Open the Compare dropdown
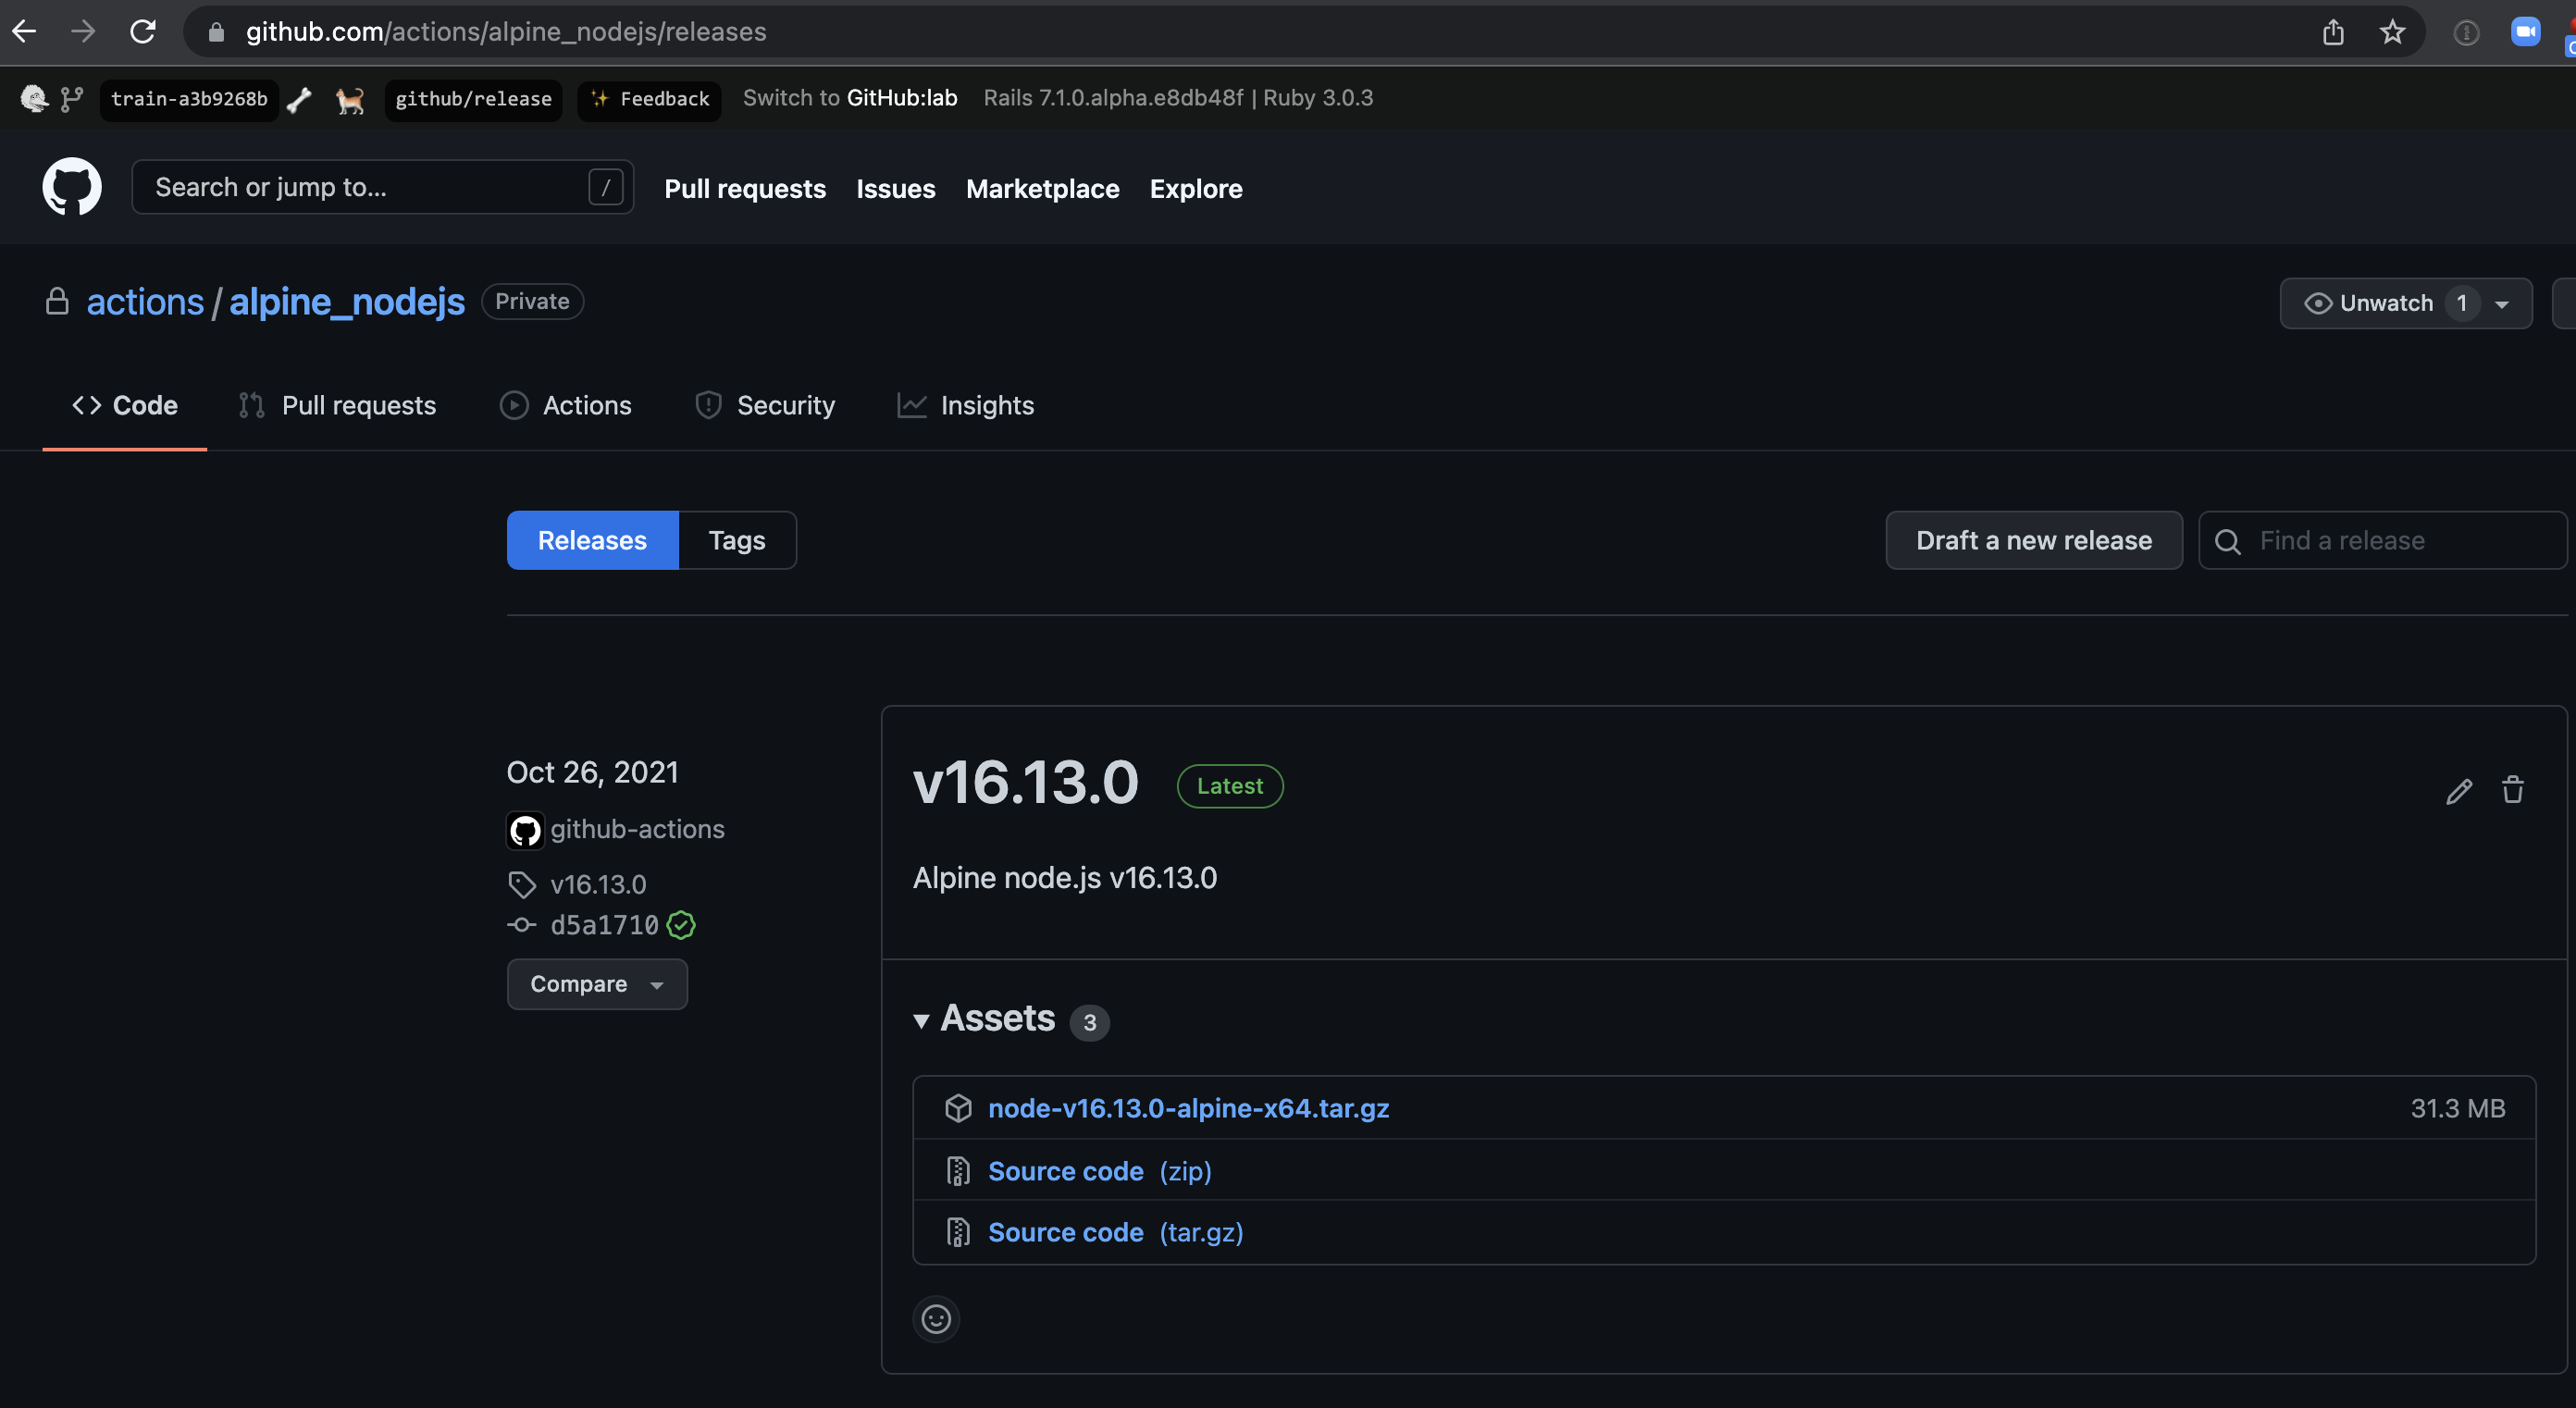This screenshot has height=1408, width=2576. tap(596, 984)
